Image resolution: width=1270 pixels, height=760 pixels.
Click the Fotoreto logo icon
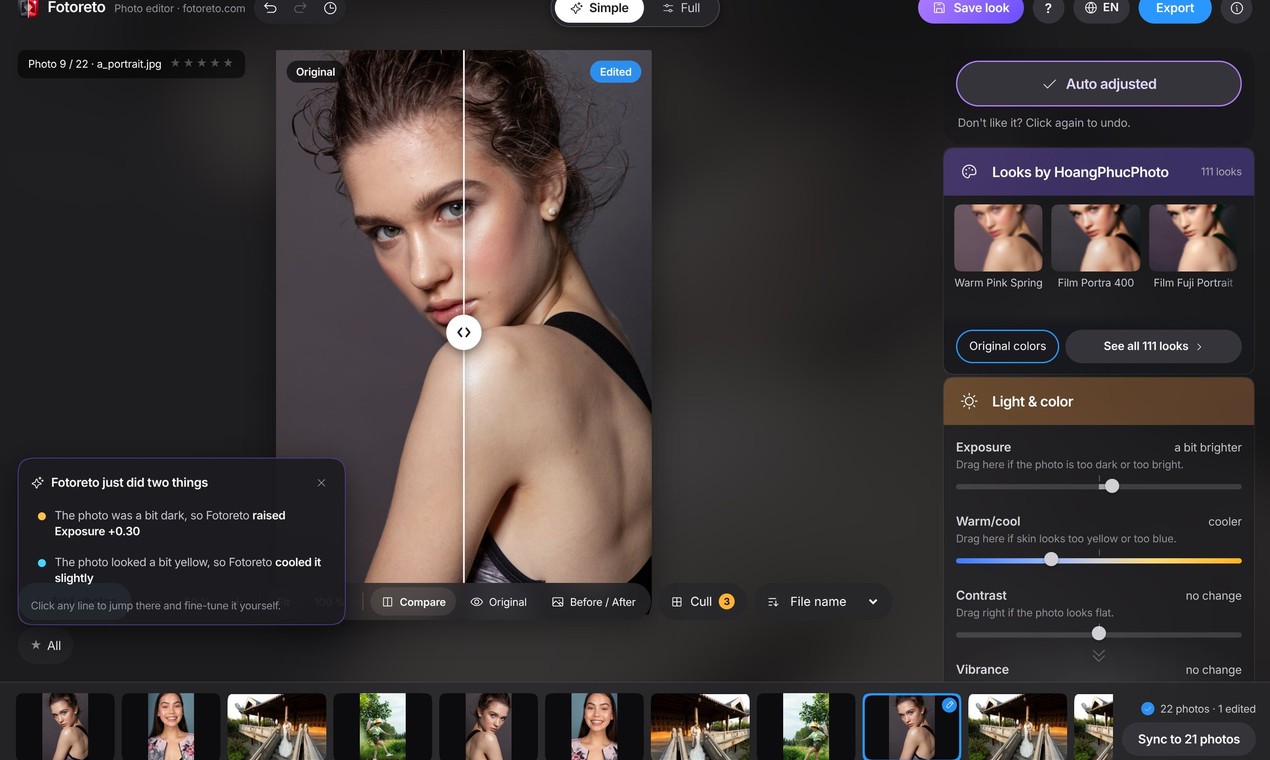[29, 8]
